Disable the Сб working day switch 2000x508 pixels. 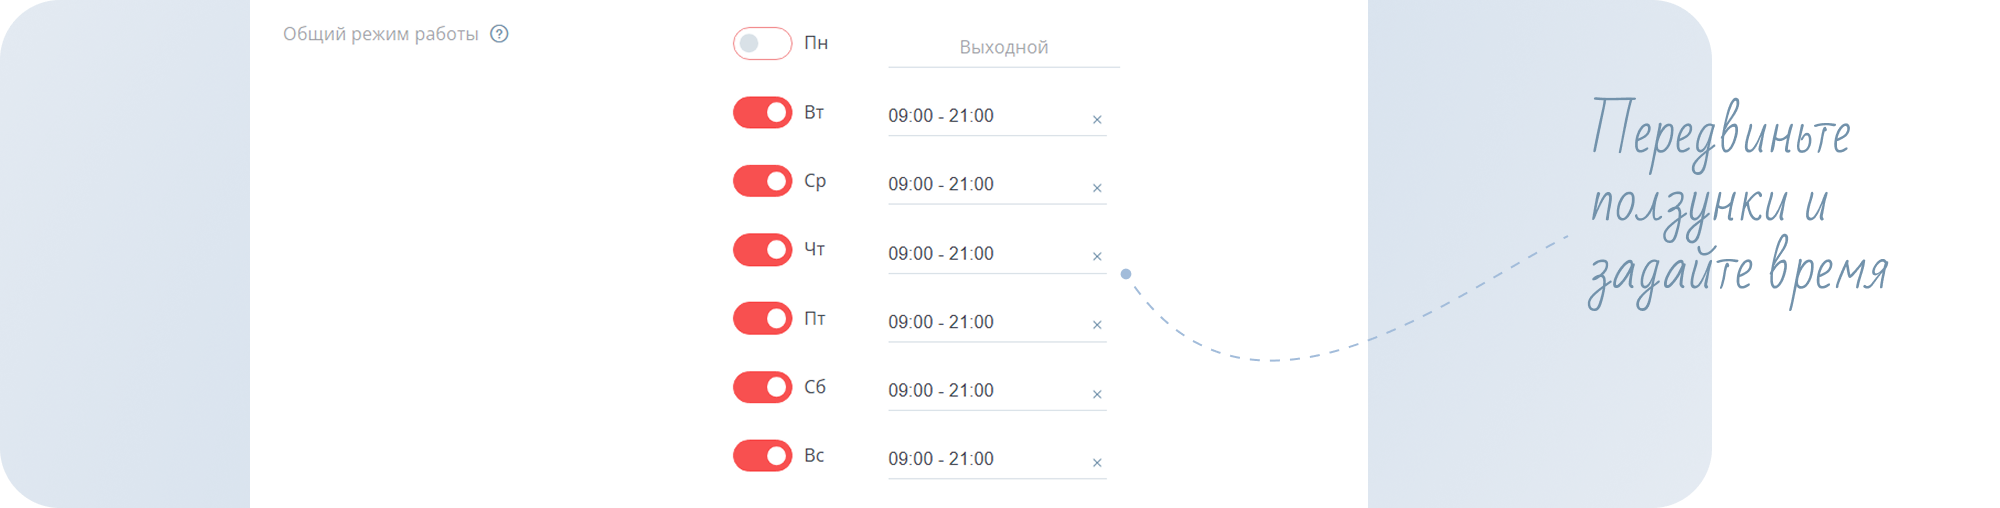[762, 387]
